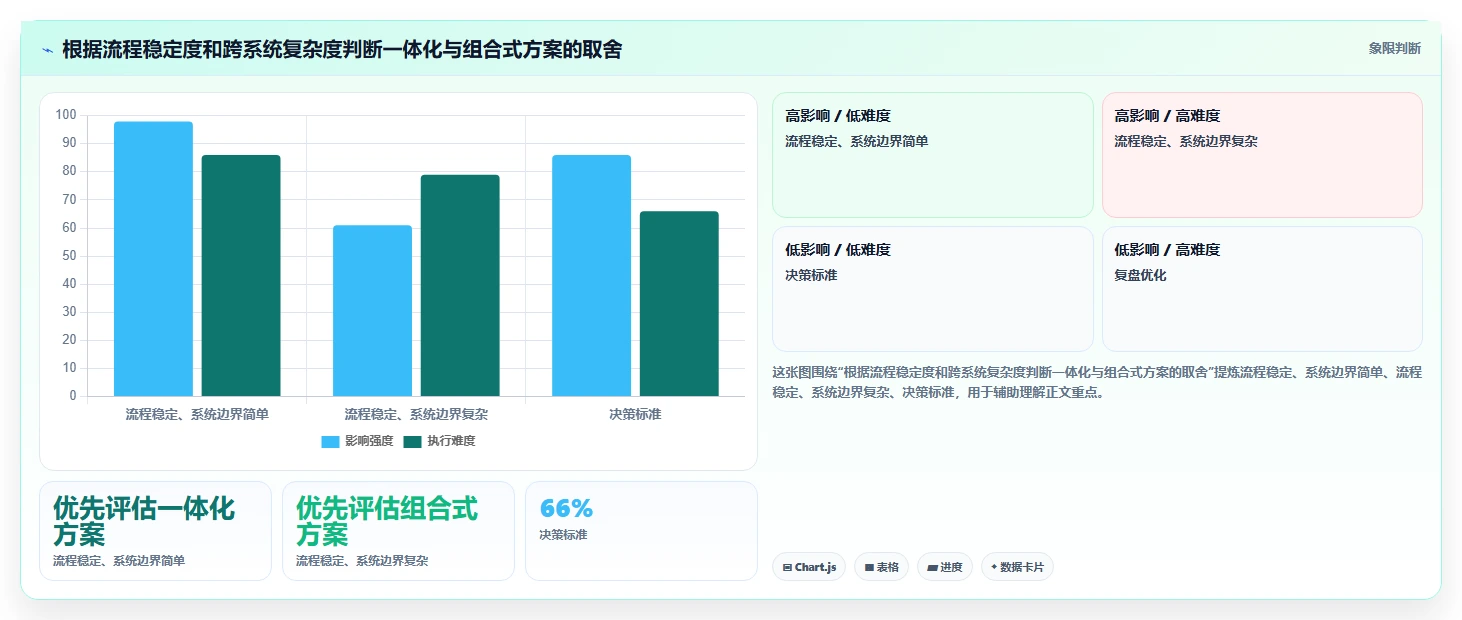Image resolution: width=1462 pixels, height=620 pixels.
Task: Click the 优先评估一体化方案 heading
Action: [x=144, y=521]
